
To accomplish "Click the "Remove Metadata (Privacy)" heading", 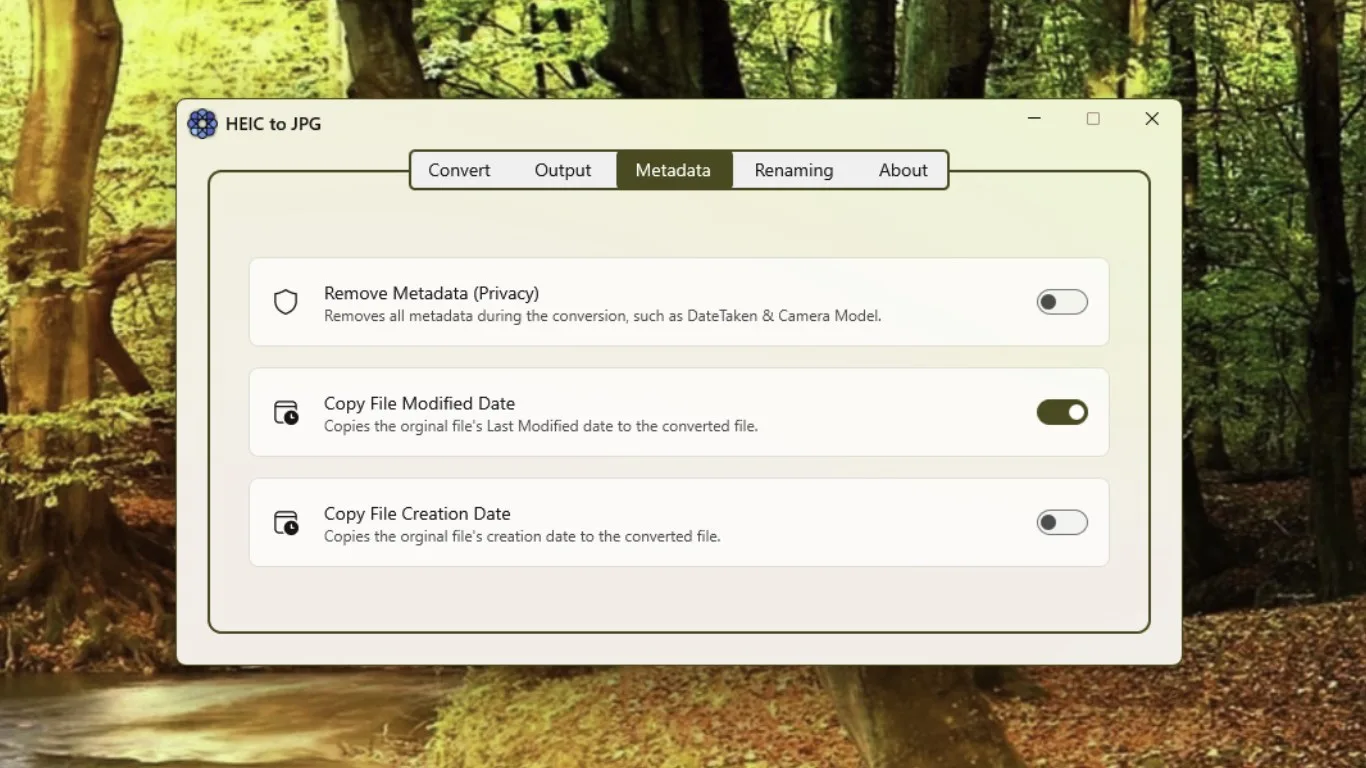I will pyautogui.click(x=431, y=293).
